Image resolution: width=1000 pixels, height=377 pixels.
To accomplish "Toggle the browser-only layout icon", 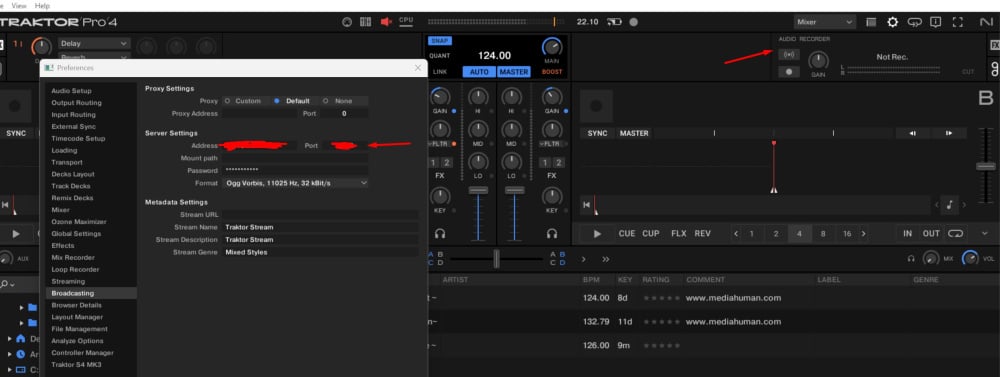I will (871, 22).
